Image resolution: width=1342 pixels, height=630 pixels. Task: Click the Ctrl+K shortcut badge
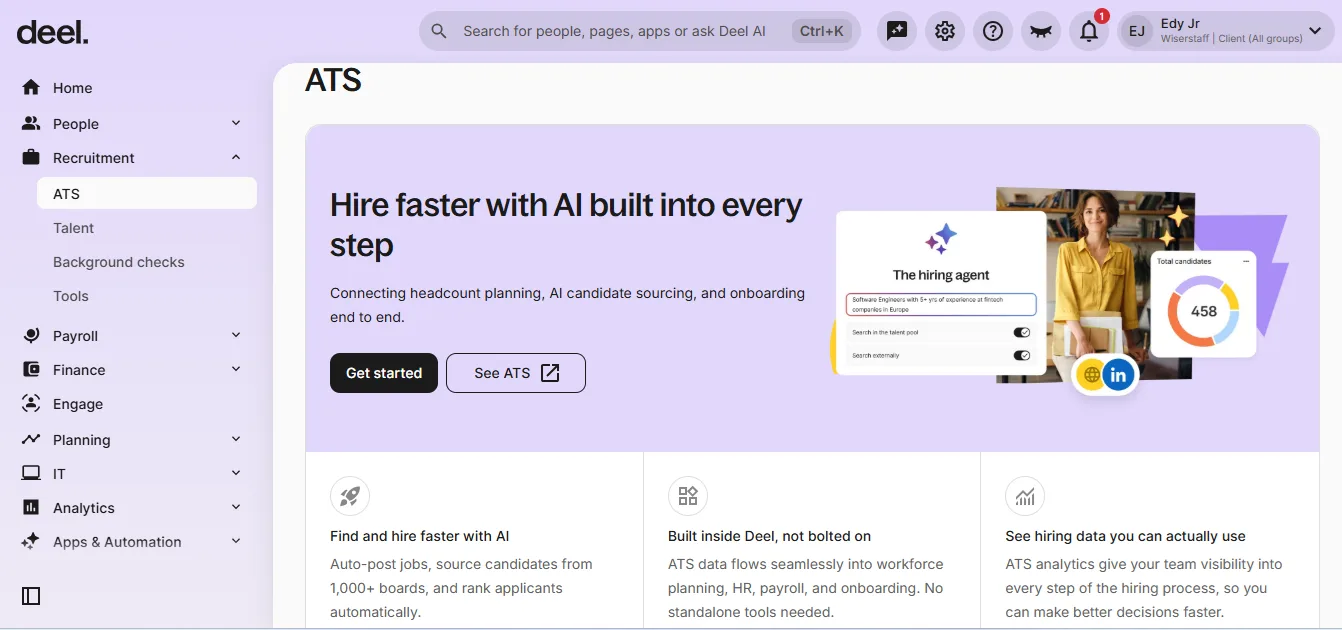pos(822,31)
